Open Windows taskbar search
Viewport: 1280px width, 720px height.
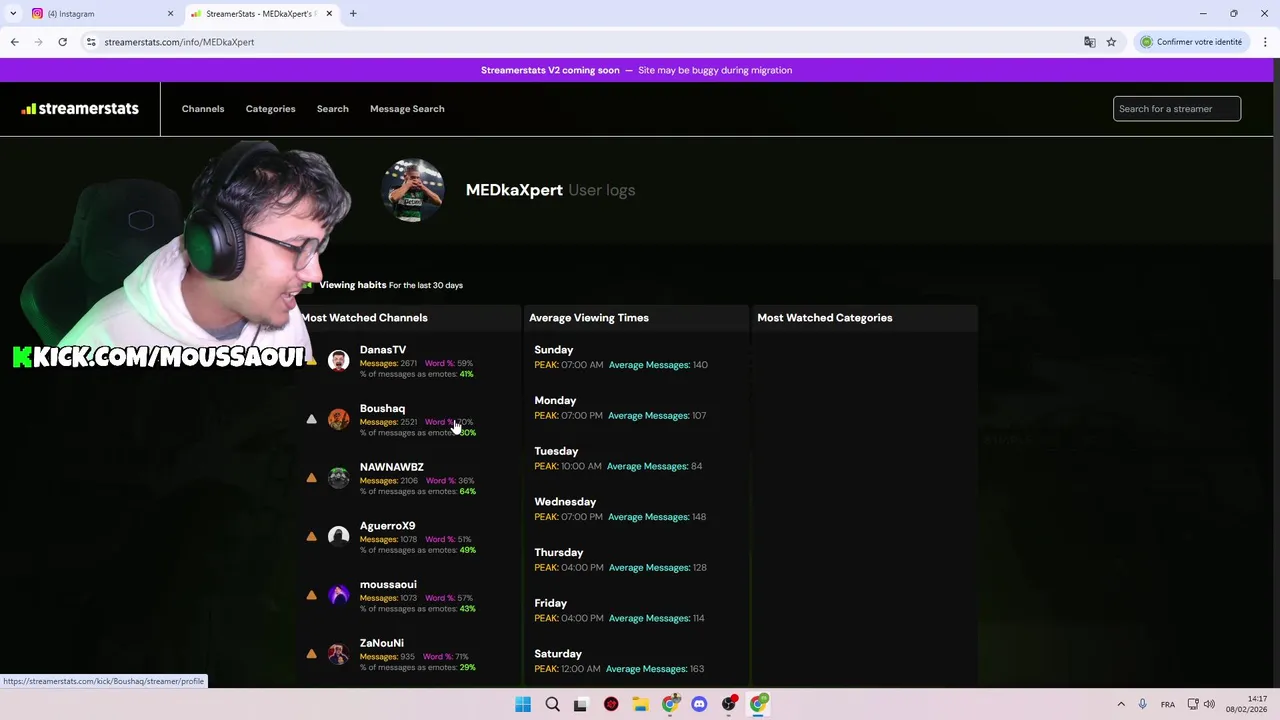click(x=552, y=704)
